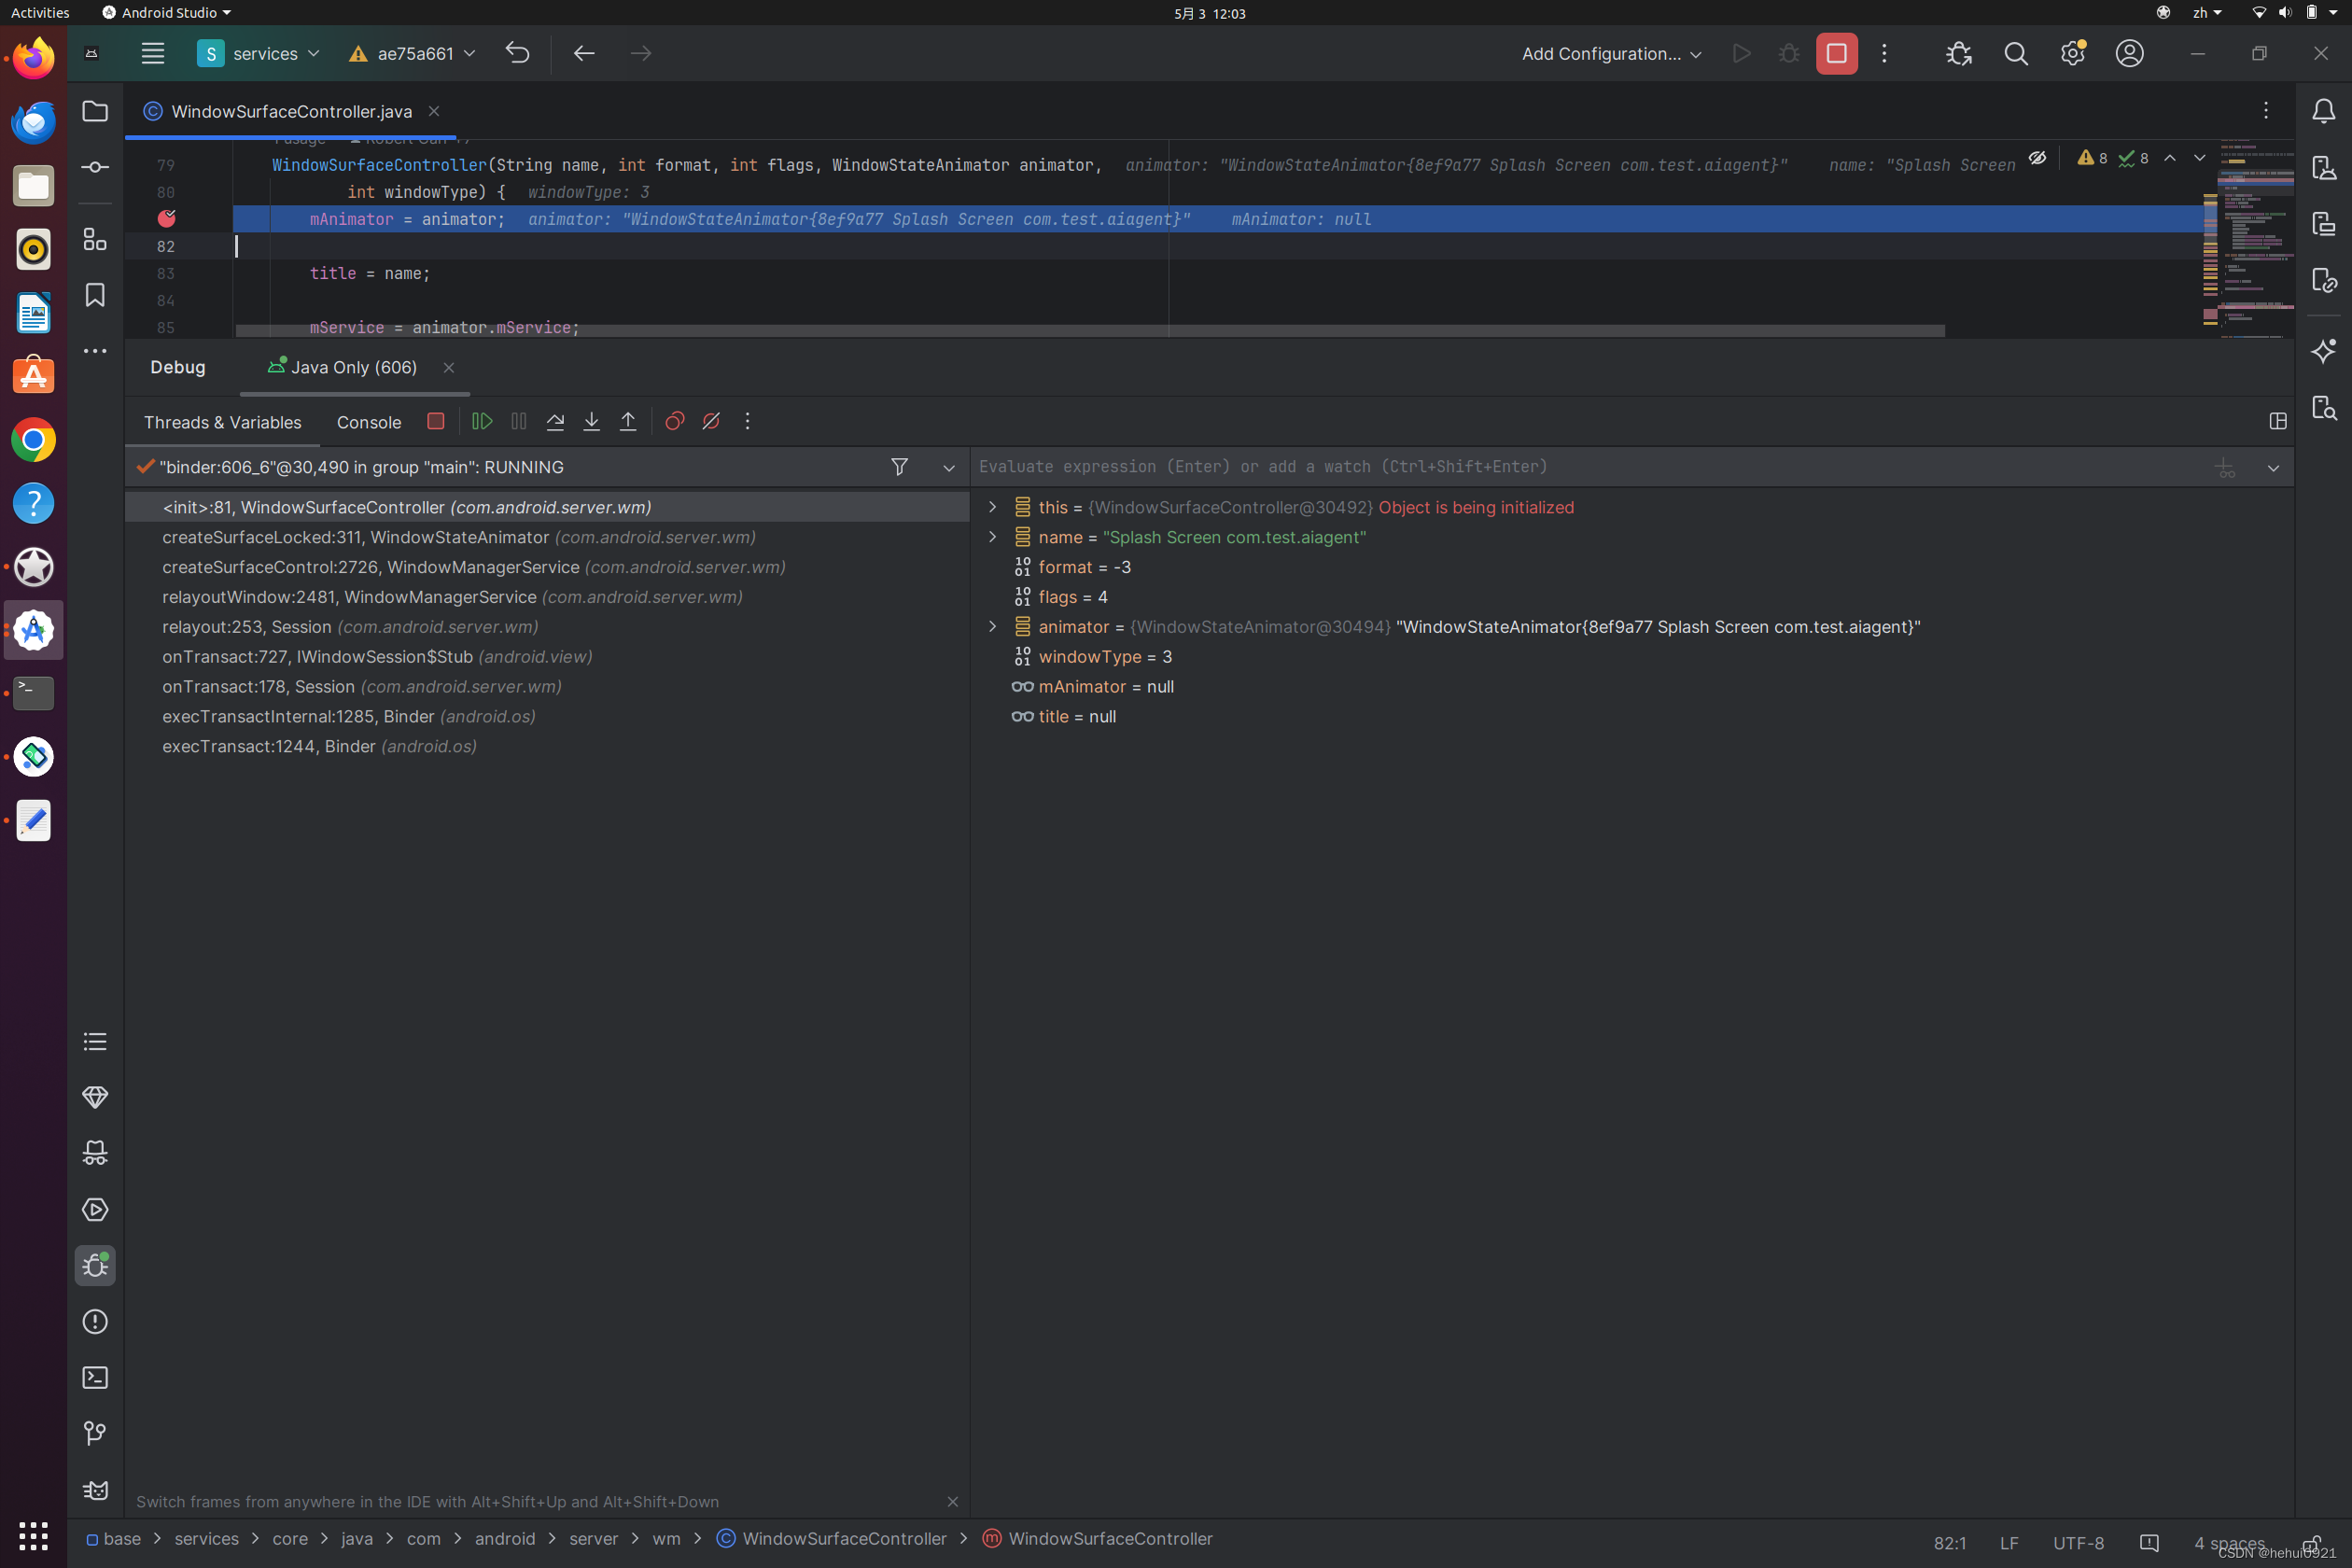Open the Gemini AI sparkle icon in right sidebar
This screenshot has width=2352, height=1568.
point(2324,351)
